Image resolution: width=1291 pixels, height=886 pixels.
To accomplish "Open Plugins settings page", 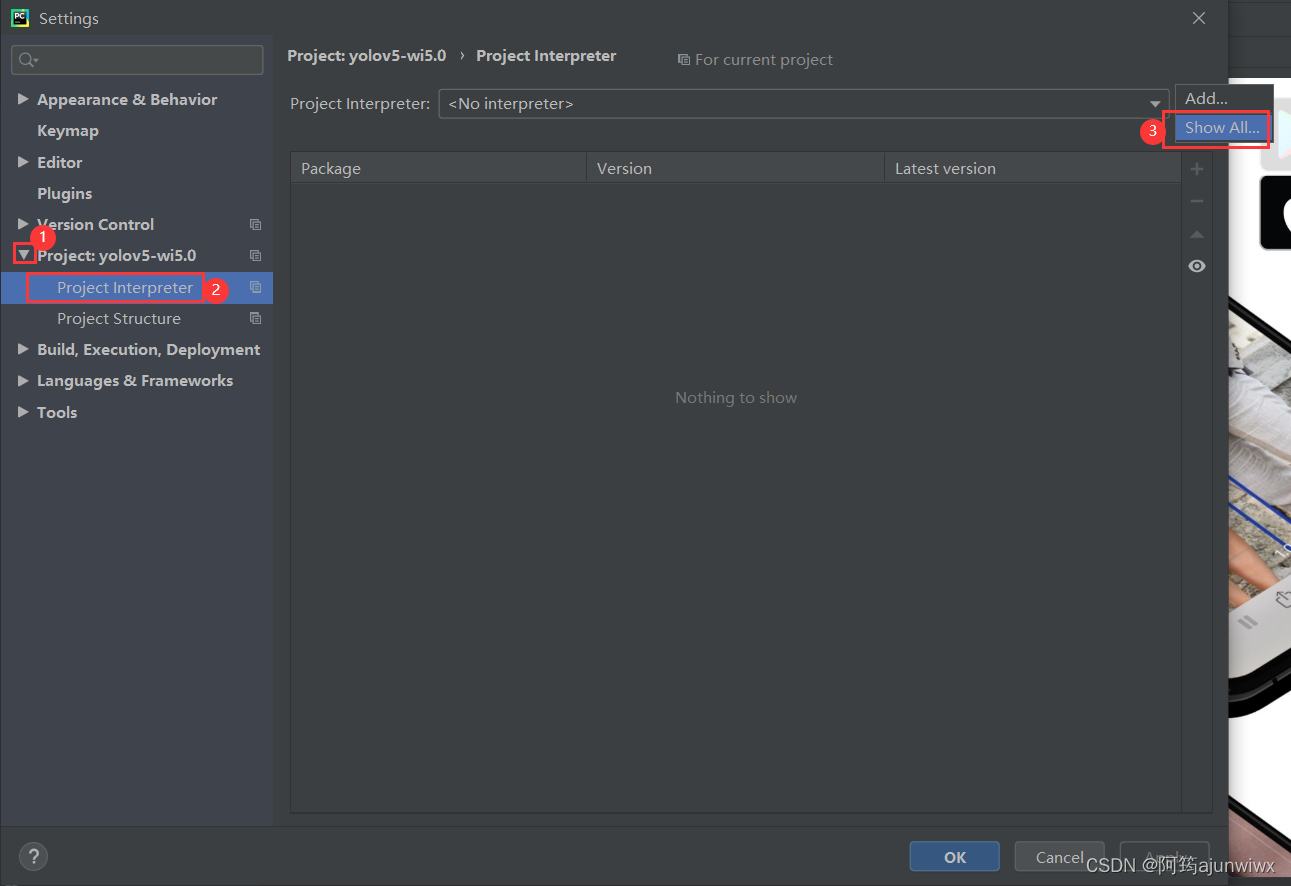I will [65, 193].
